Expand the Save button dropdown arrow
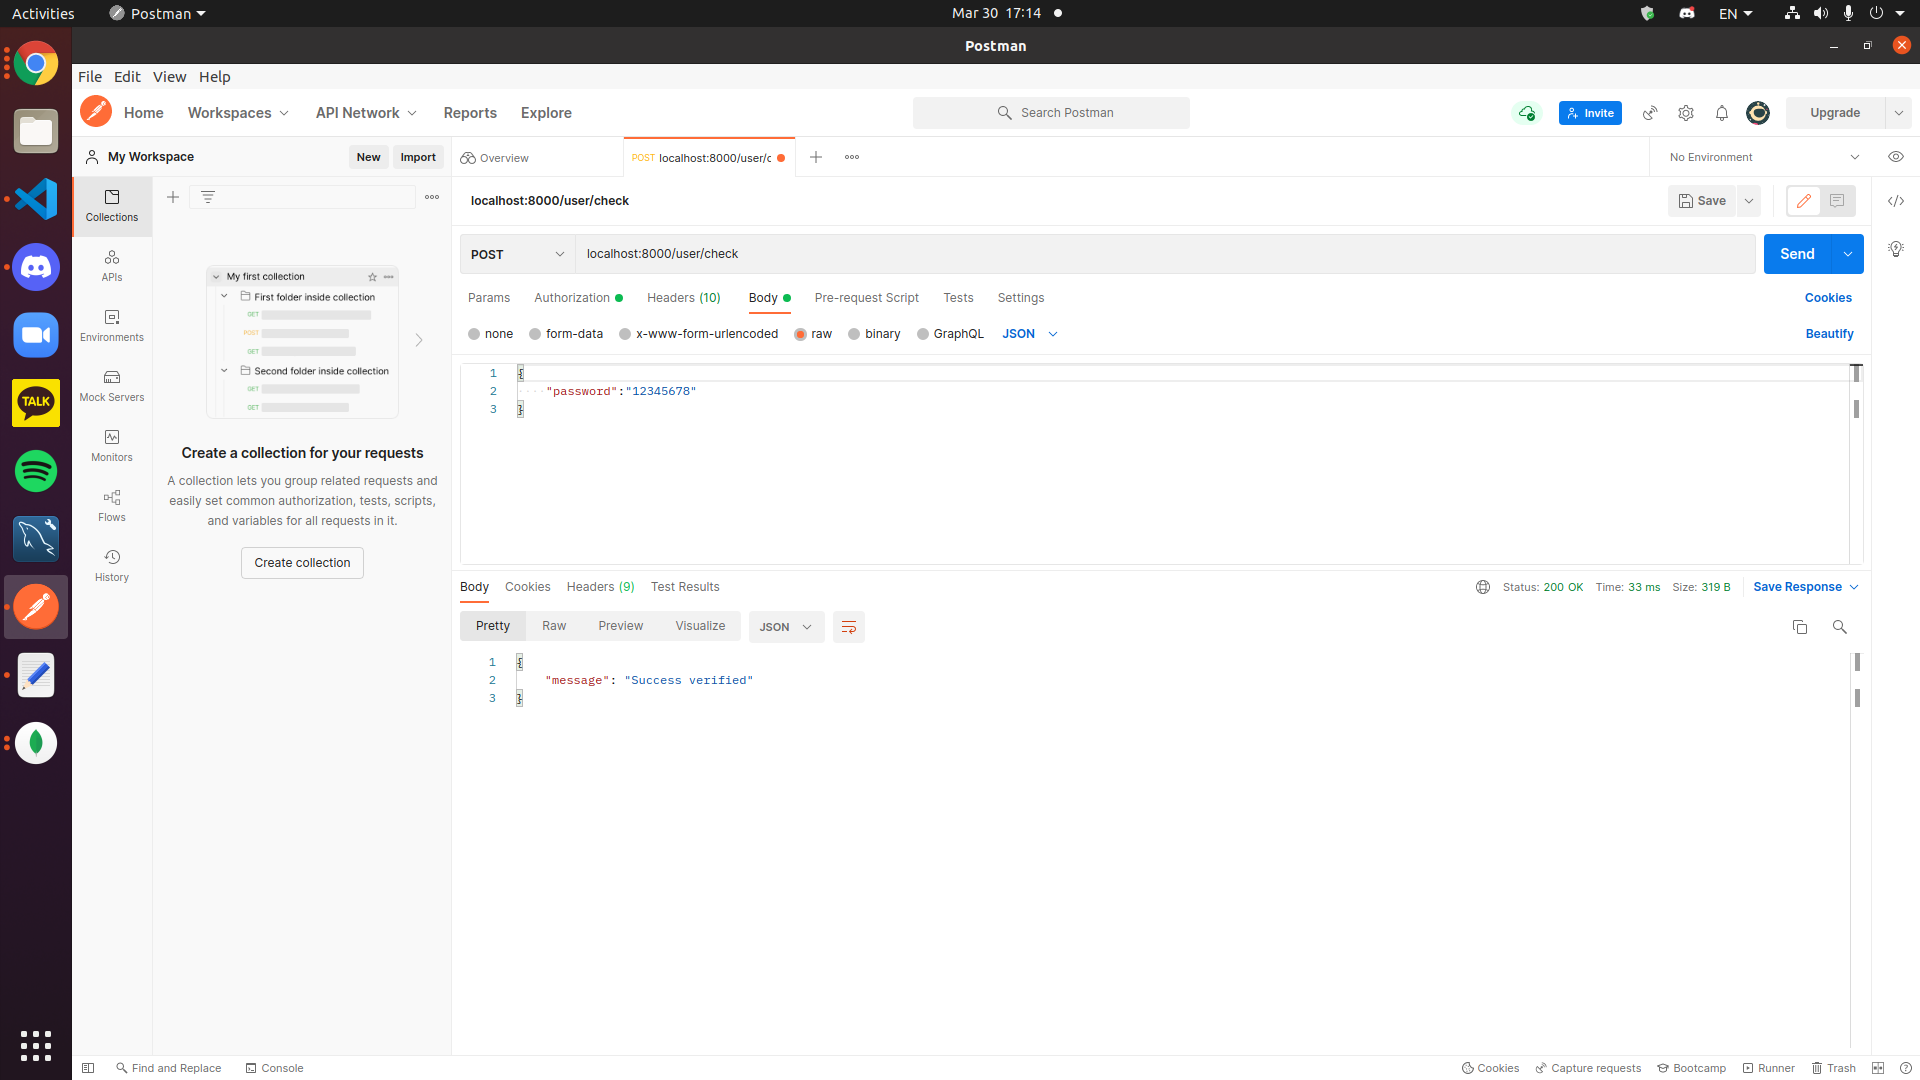Screen dimensions: 1920x1080 coord(1749,201)
